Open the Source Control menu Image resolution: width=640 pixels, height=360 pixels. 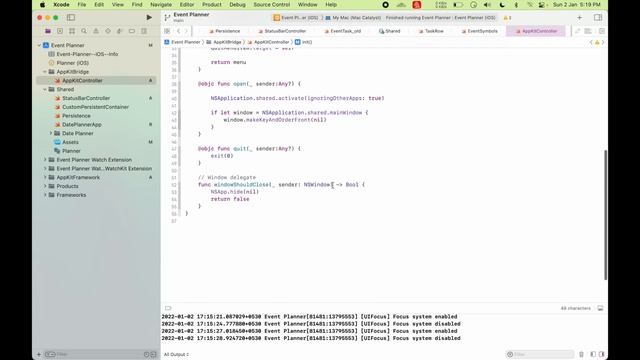[x=271, y=4]
